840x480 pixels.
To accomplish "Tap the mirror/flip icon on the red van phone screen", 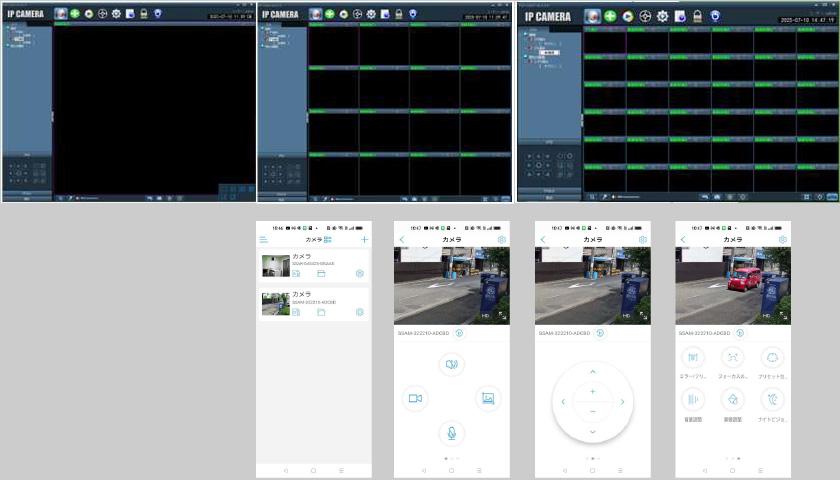I will click(x=693, y=357).
